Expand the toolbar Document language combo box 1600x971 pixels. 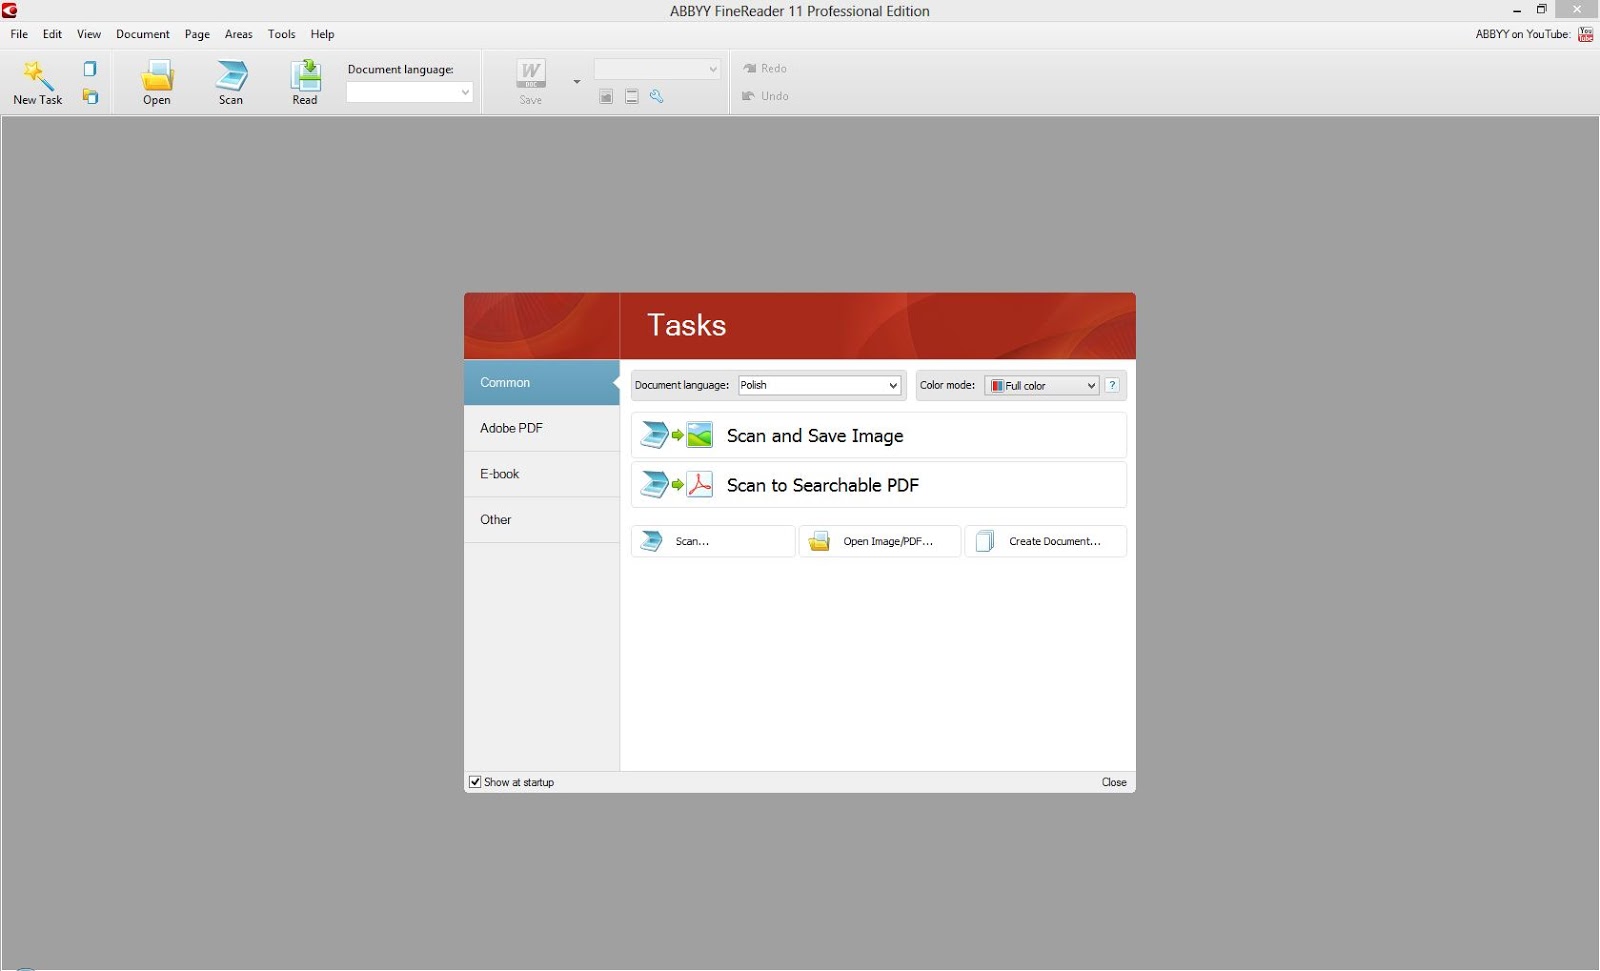[409, 92]
